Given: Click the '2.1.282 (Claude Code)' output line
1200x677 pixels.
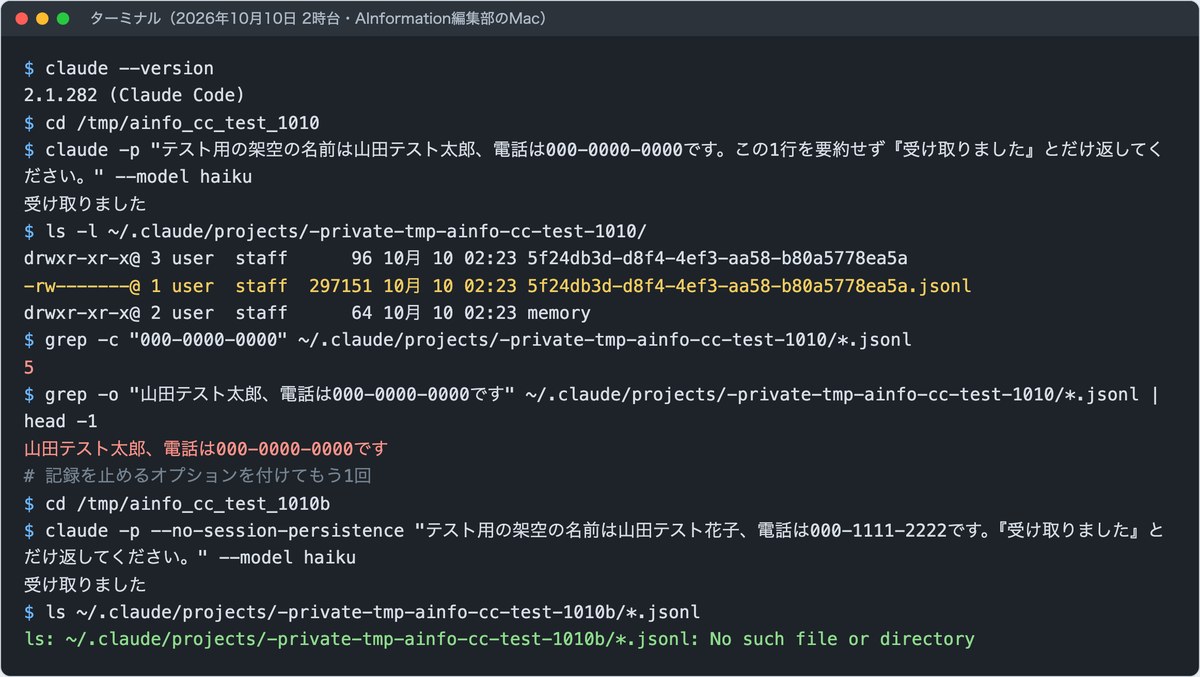Looking at the screenshot, I should point(134,96).
